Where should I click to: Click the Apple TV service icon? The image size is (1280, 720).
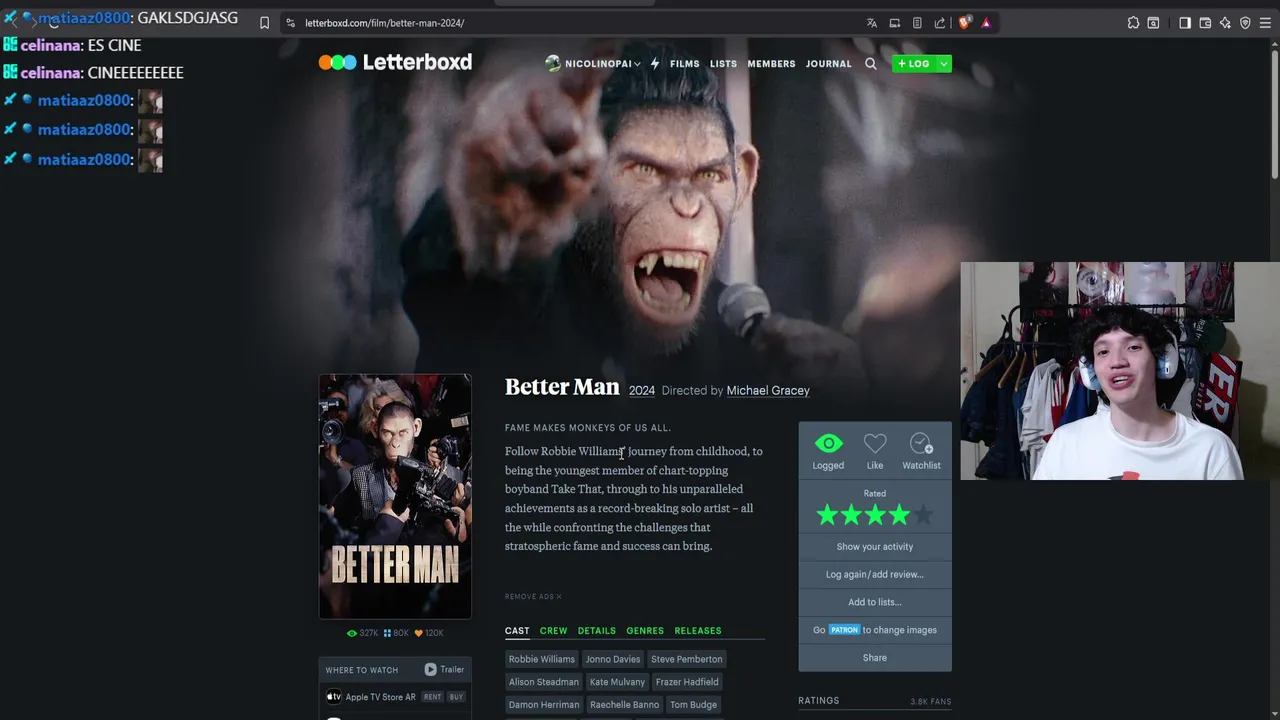click(x=334, y=697)
